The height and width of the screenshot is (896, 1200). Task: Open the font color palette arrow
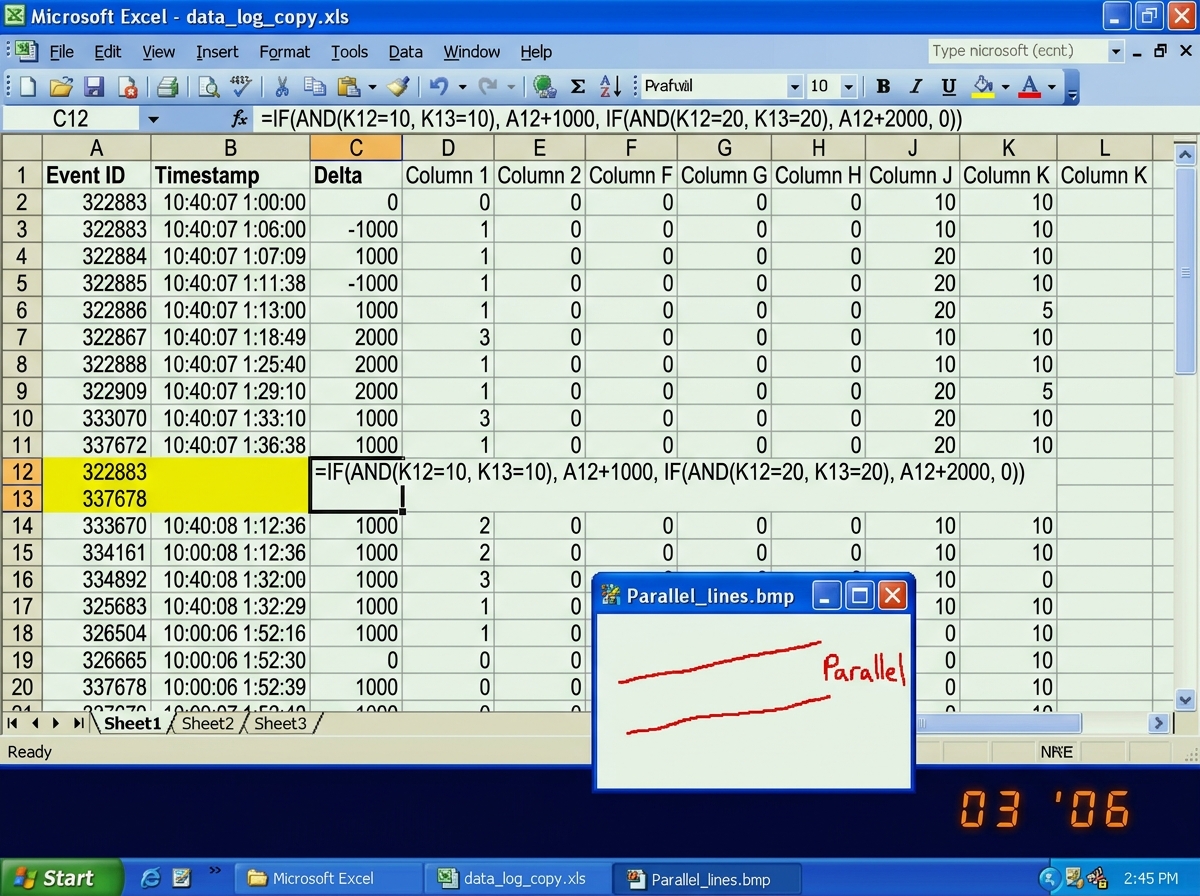pyautogui.click(x=1051, y=86)
